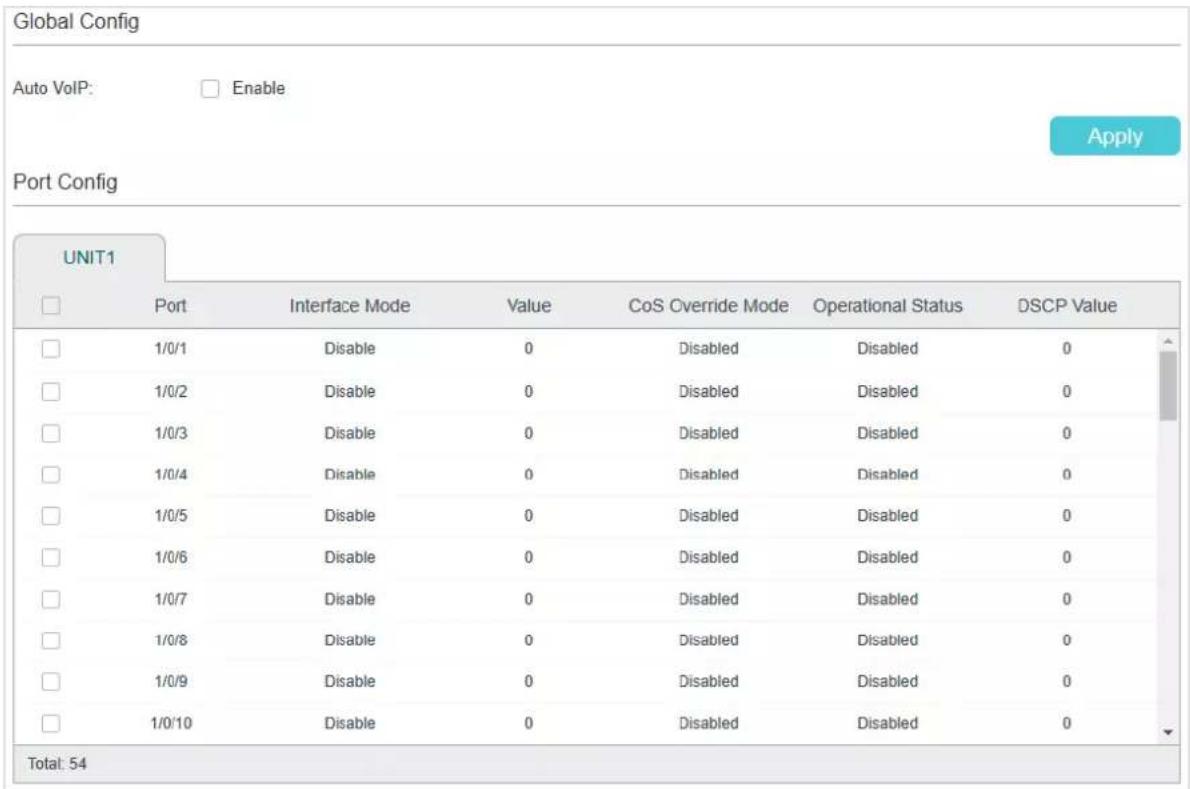
Task: Click the Value cell of port 1/0/8
Action: coord(529,640)
